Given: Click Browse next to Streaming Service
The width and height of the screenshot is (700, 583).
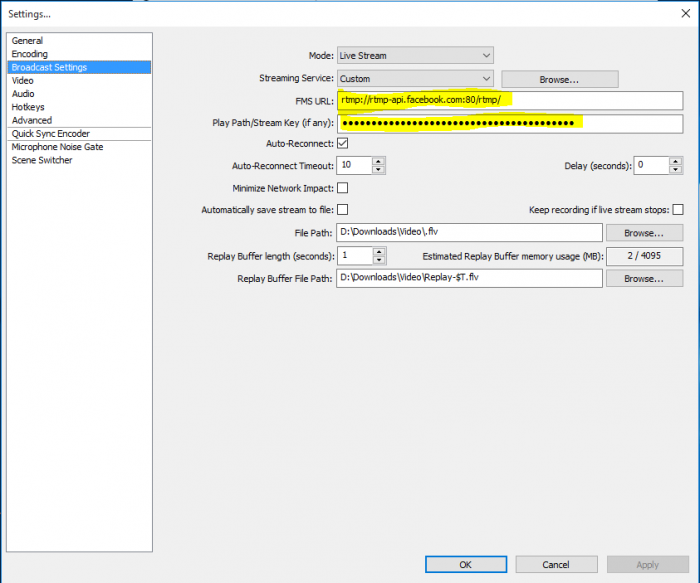Looking at the screenshot, I should pos(560,79).
